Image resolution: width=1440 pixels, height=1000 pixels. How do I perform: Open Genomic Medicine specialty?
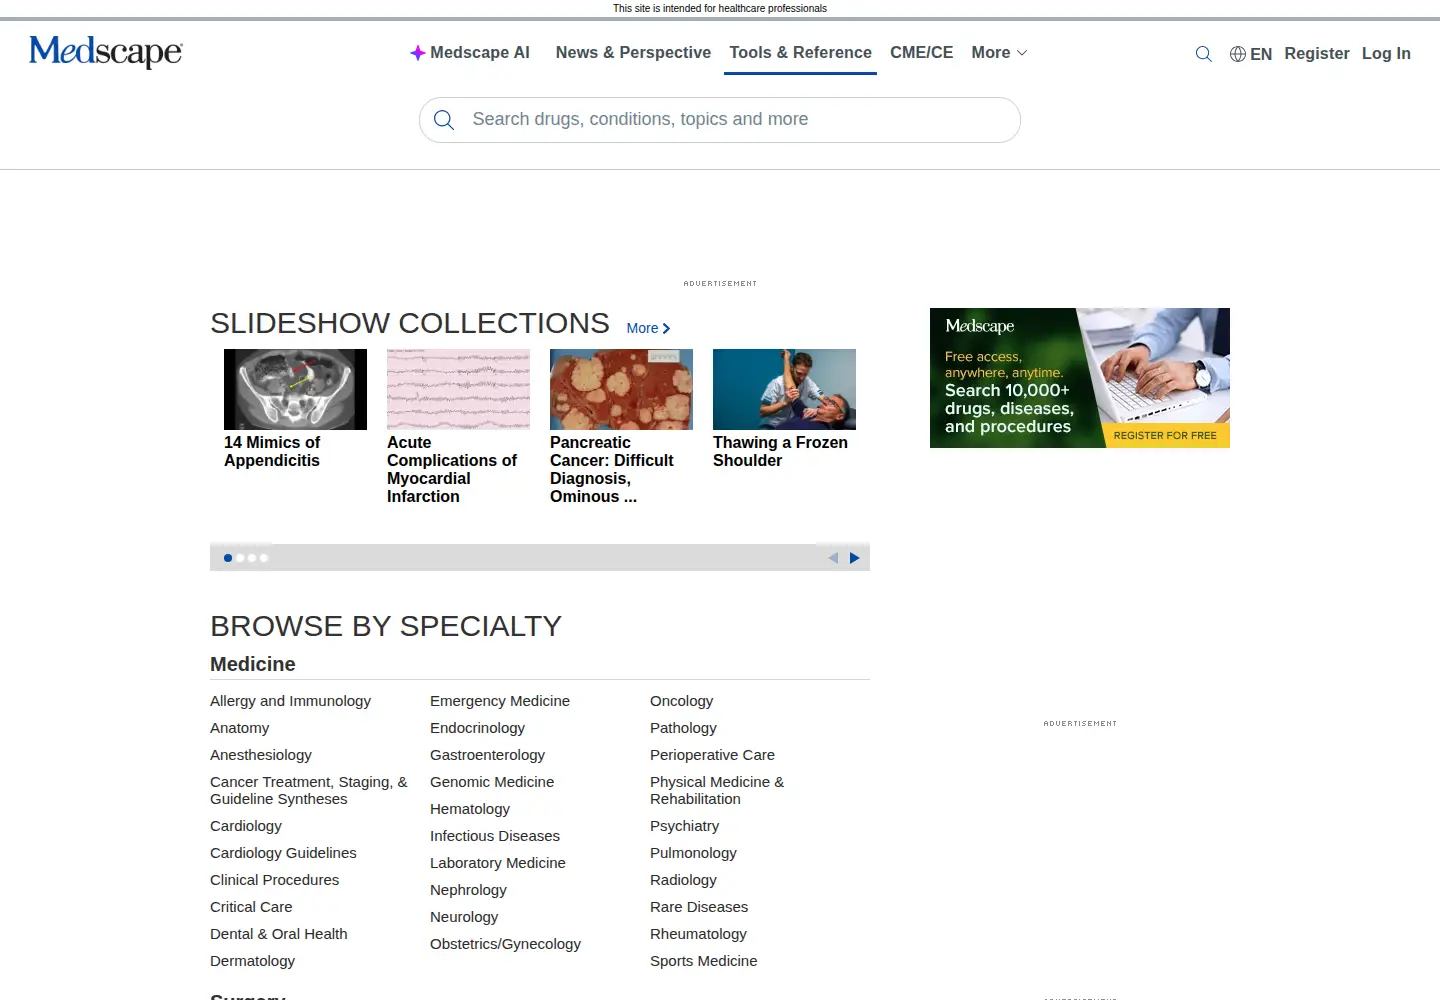tap(492, 782)
